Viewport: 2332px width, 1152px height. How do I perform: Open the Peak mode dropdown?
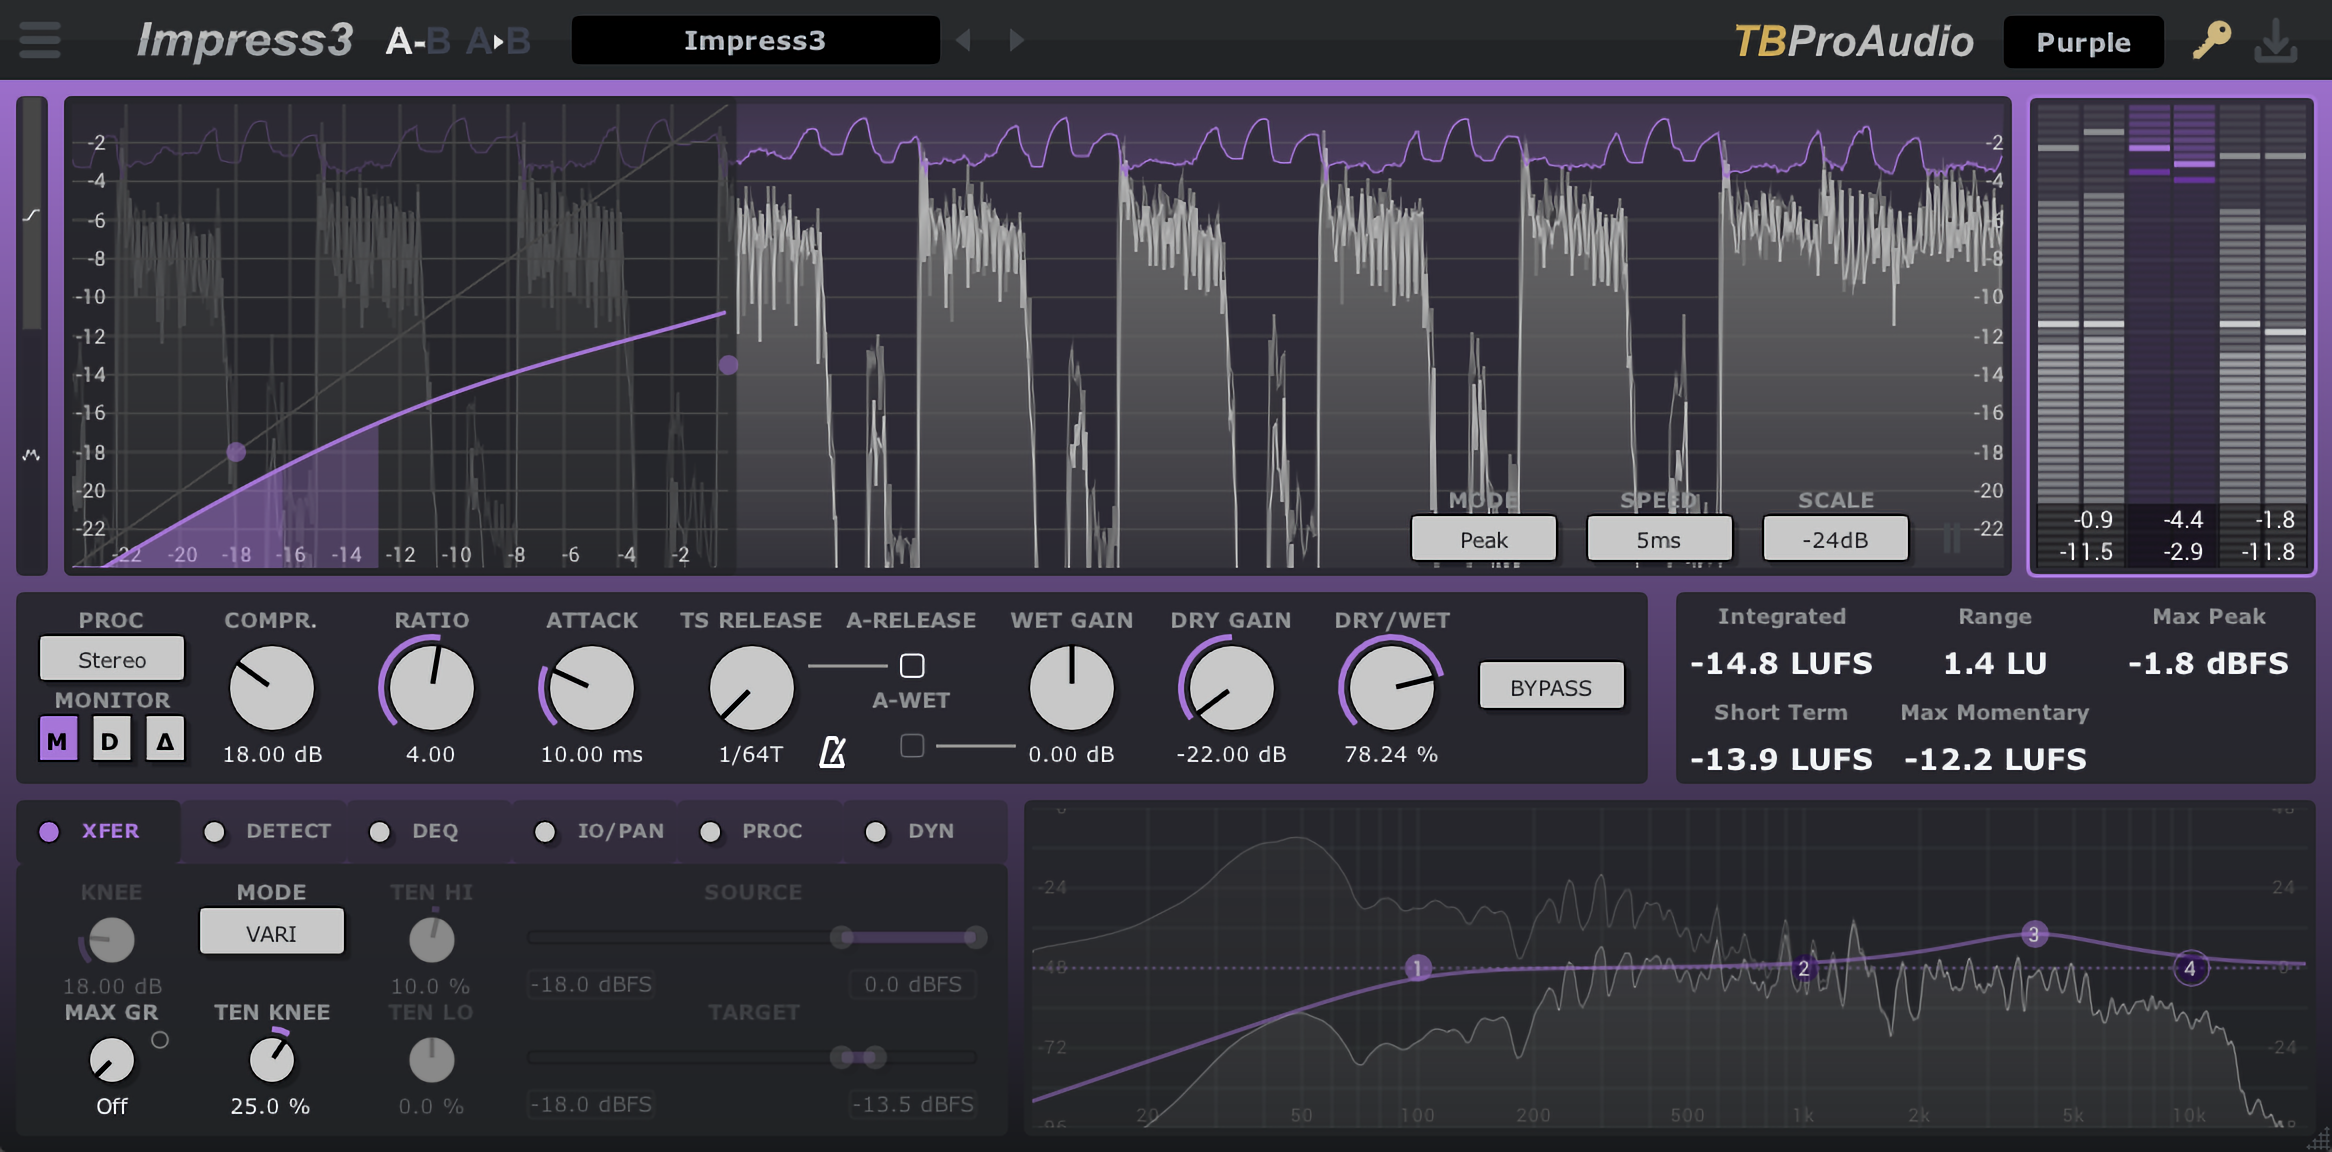tap(1483, 540)
